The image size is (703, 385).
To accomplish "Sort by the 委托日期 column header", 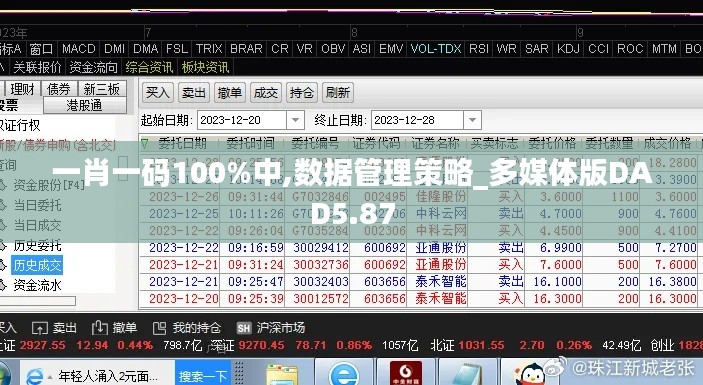I will click(182, 143).
